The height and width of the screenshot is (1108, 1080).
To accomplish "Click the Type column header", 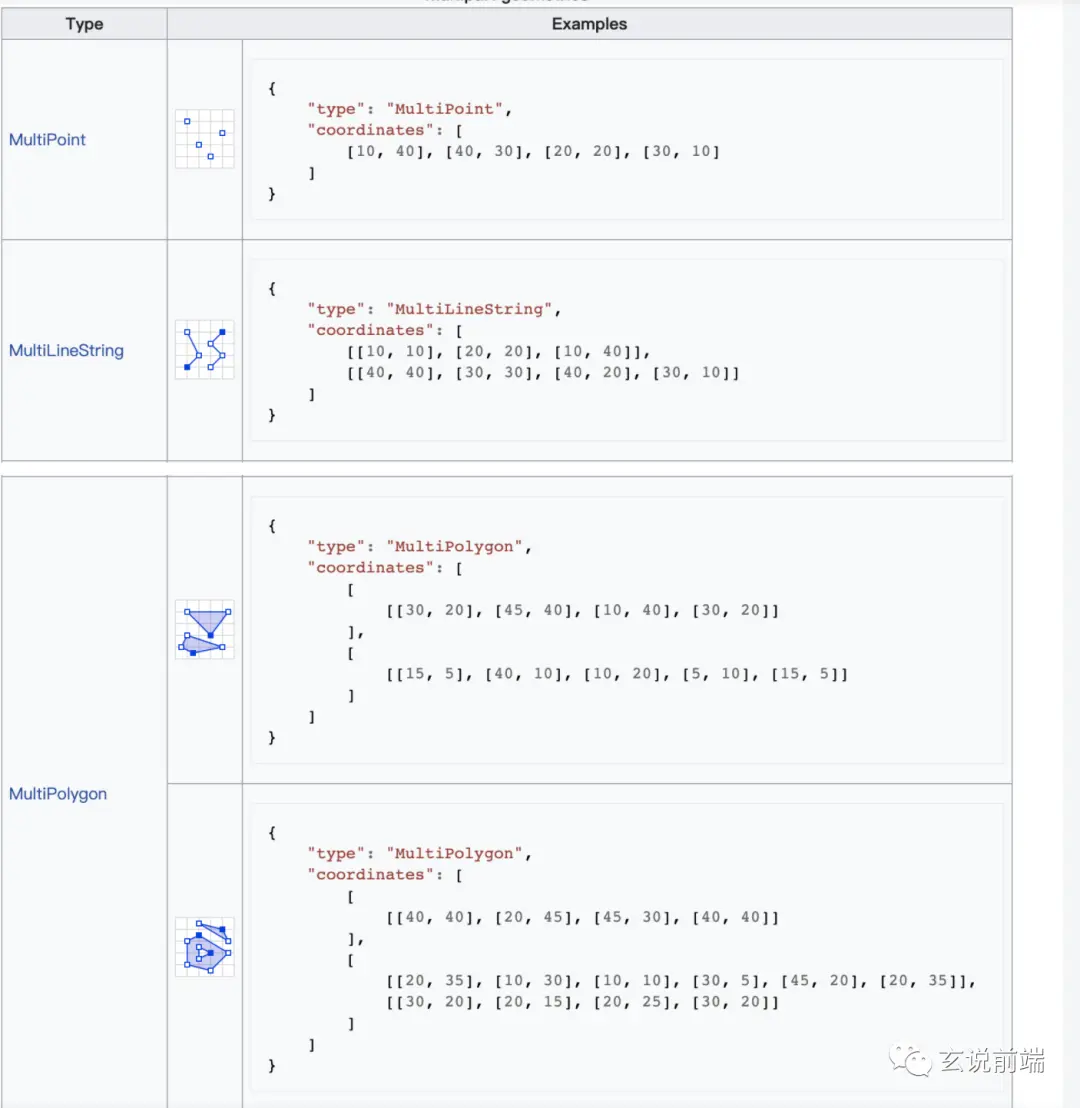I will tap(84, 24).
